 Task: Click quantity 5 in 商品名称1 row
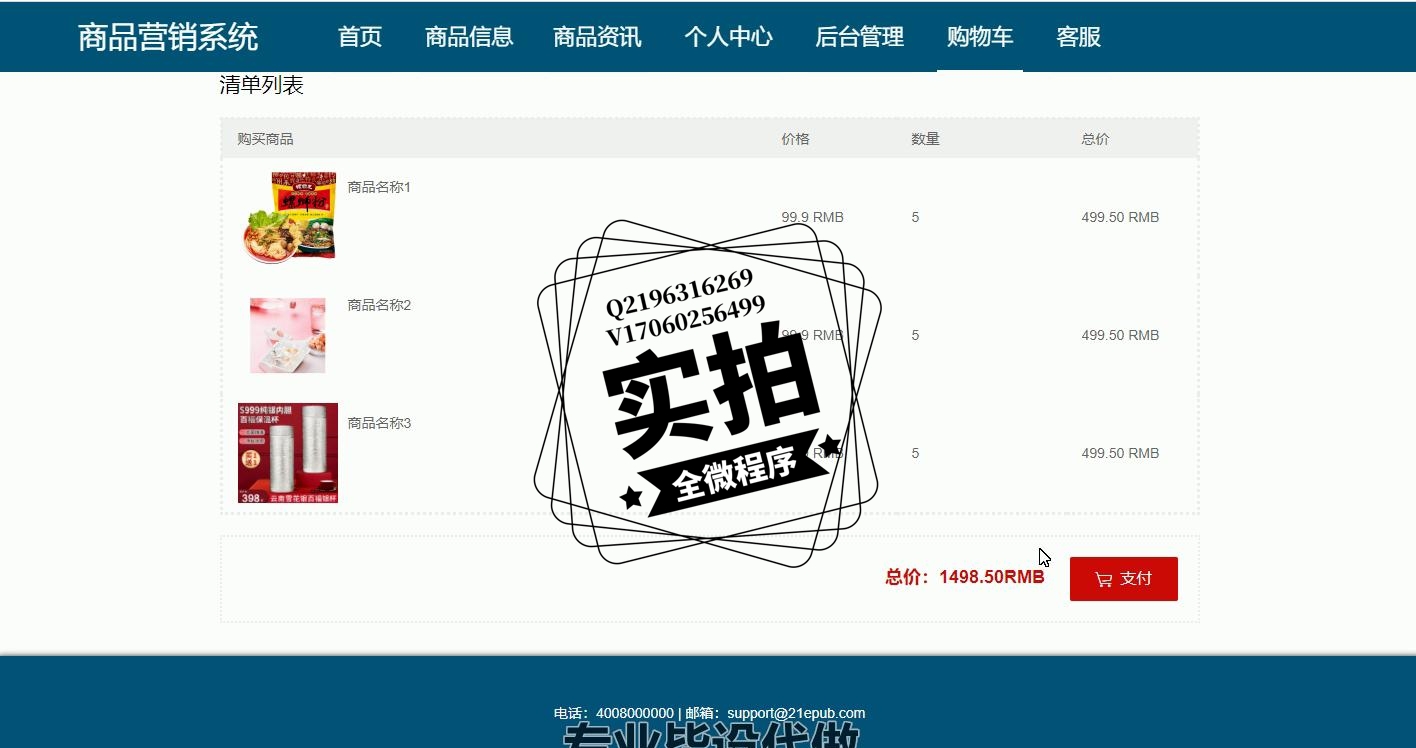coord(915,217)
